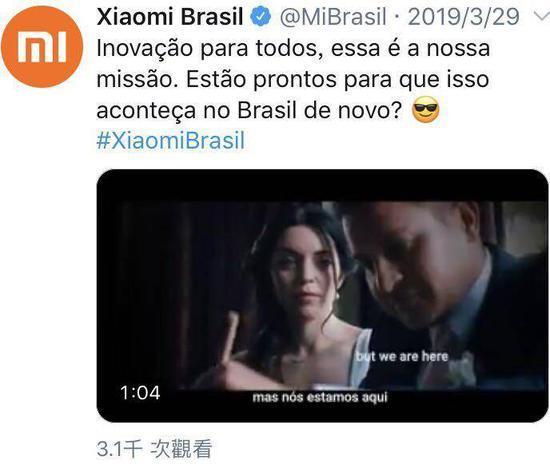Viewport: 550px width, 464px height.
Task: Play the embedded video thumbnail
Action: tap(322, 296)
